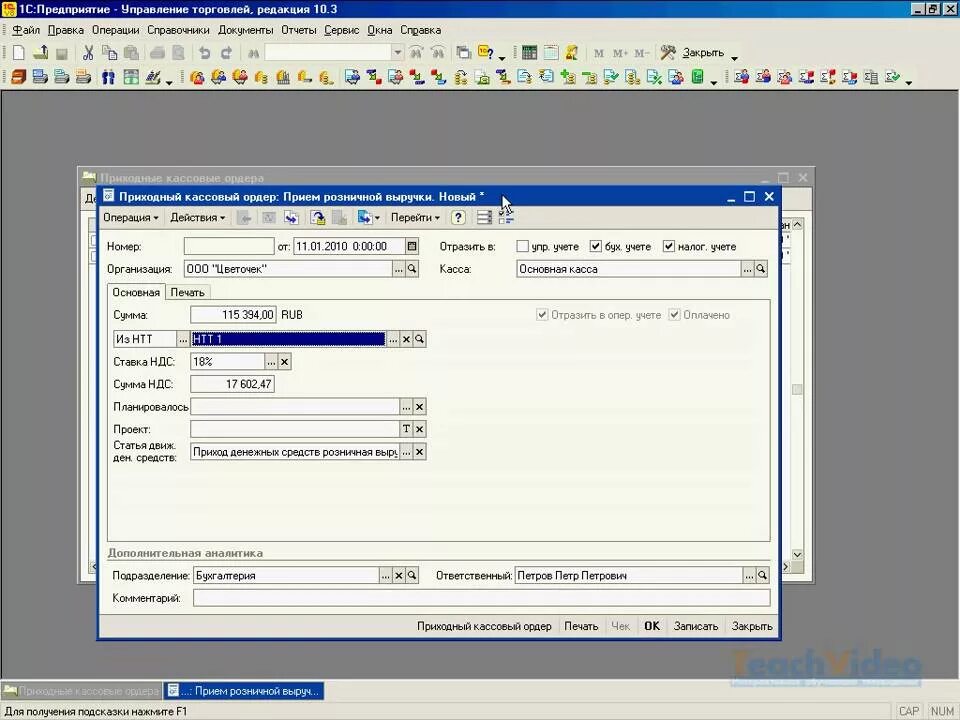
Task: Click the refresh-with-lock icon in form toolbar
Action: point(317,217)
